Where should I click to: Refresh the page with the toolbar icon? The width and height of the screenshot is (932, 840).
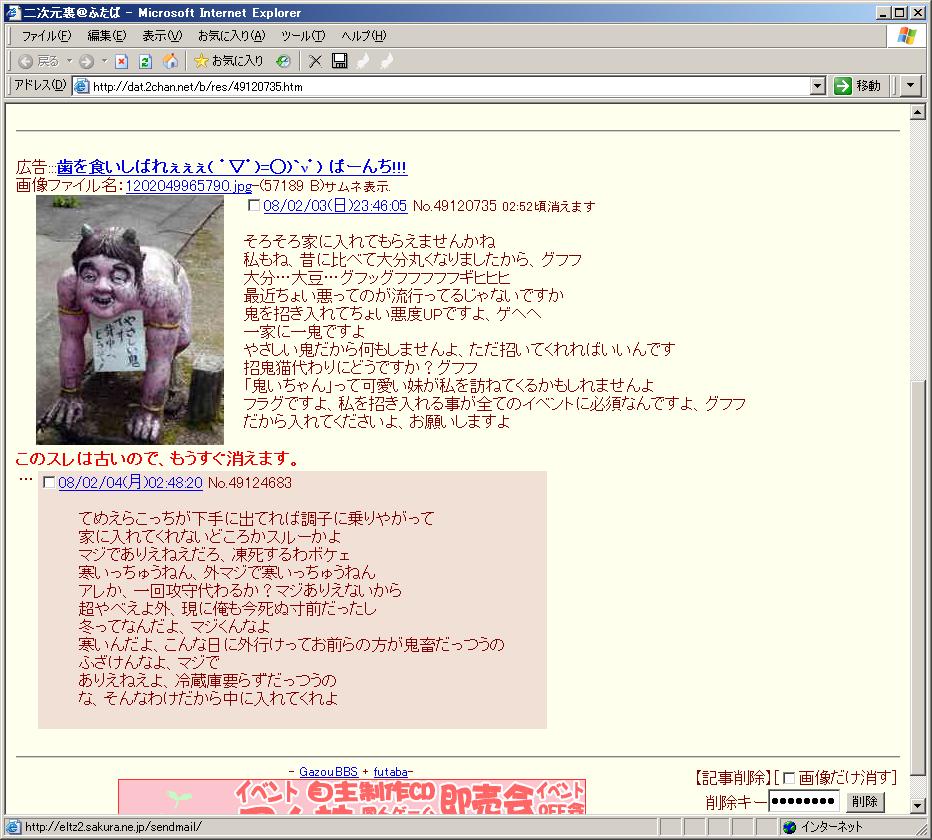click(x=145, y=61)
